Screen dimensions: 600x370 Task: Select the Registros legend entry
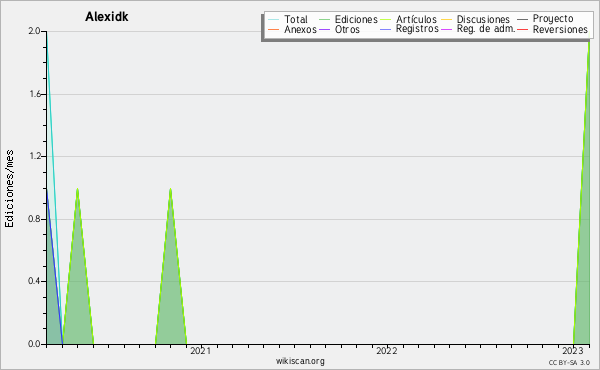tap(417, 29)
